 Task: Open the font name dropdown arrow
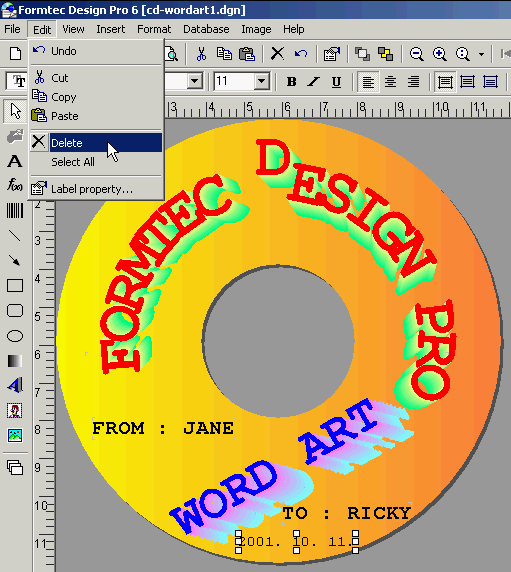point(195,81)
